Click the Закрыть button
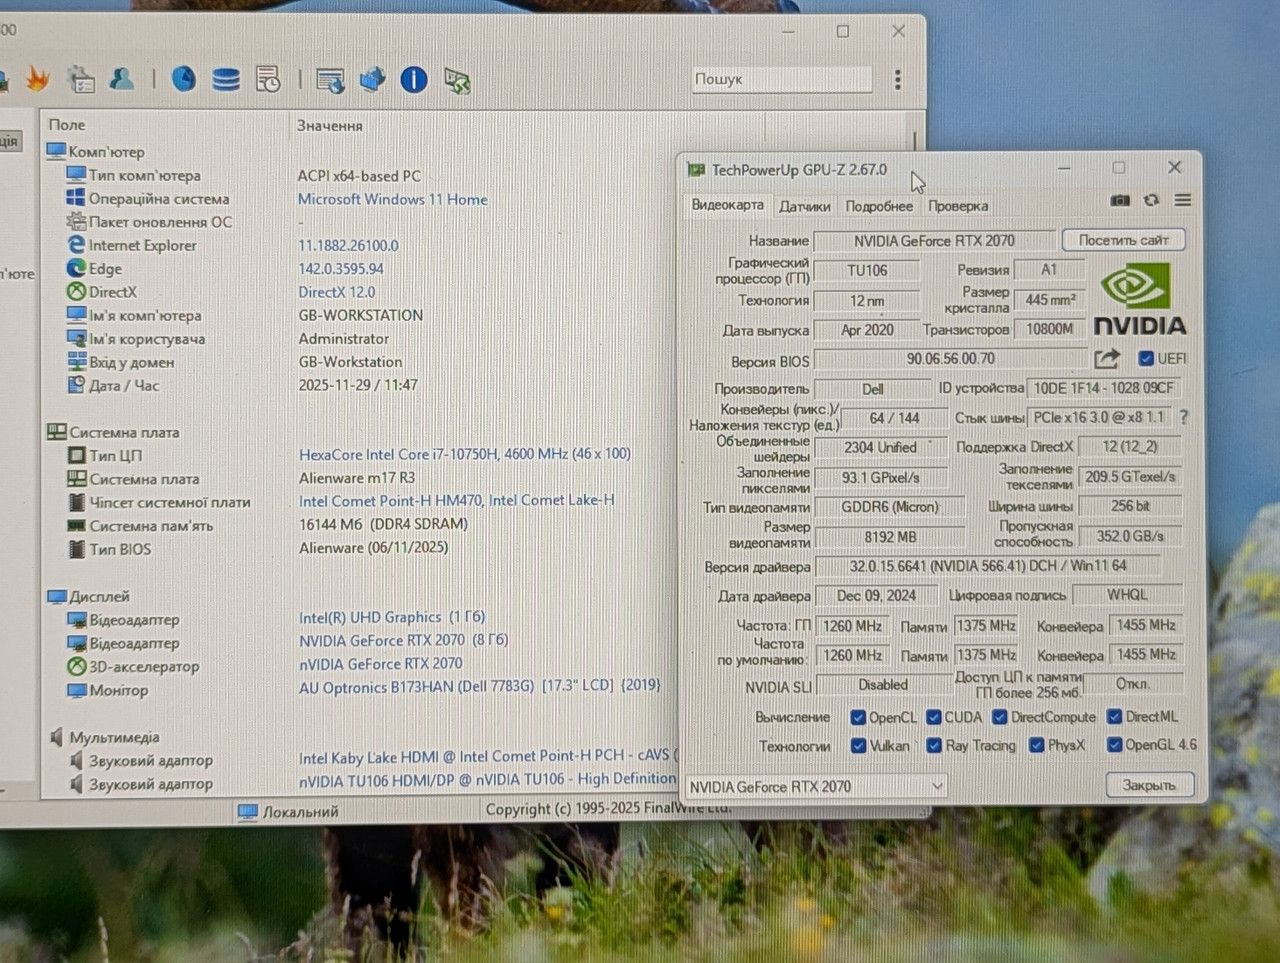Image resolution: width=1280 pixels, height=963 pixels. click(x=1148, y=785)
